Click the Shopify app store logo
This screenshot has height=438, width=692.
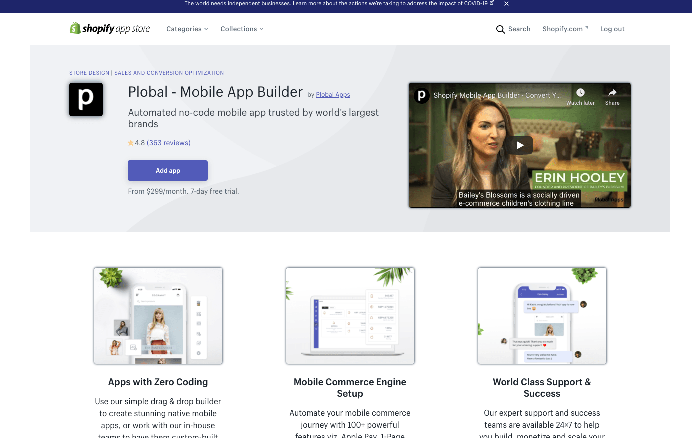coord(110,28)
